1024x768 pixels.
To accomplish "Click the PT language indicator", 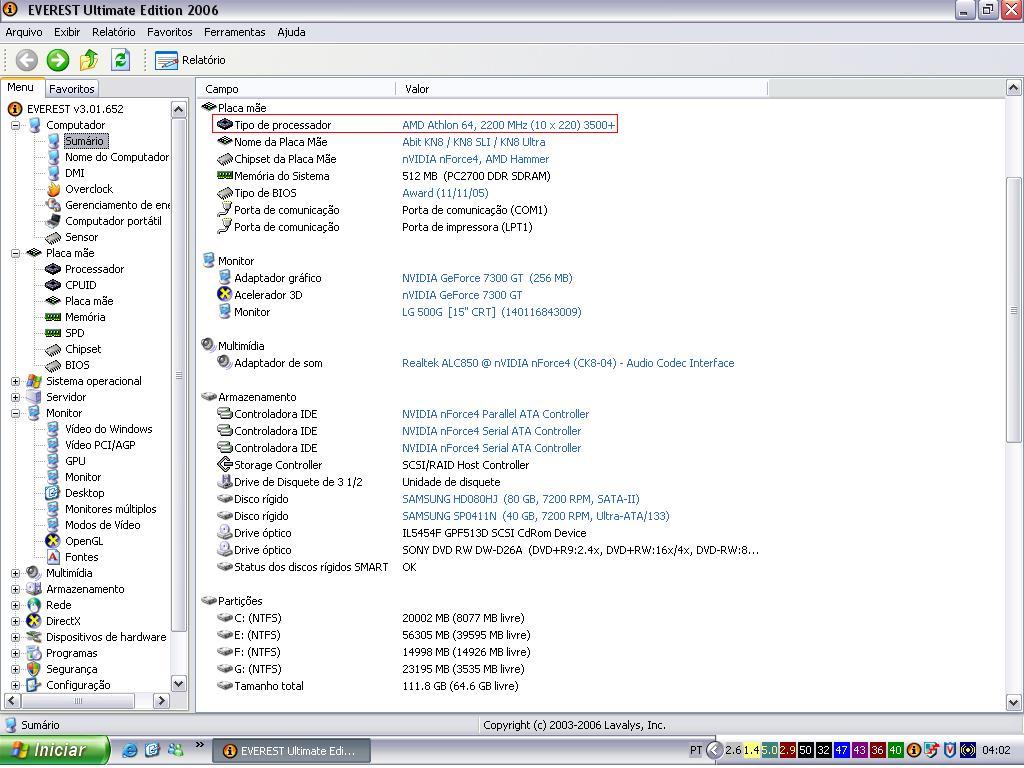I will click(696, 750).
